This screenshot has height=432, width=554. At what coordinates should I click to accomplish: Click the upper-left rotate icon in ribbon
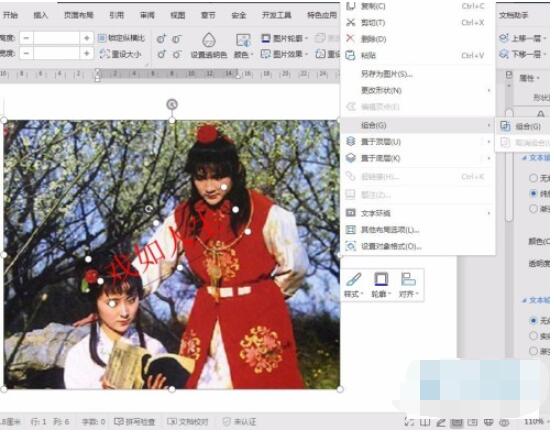coord(161,39)
